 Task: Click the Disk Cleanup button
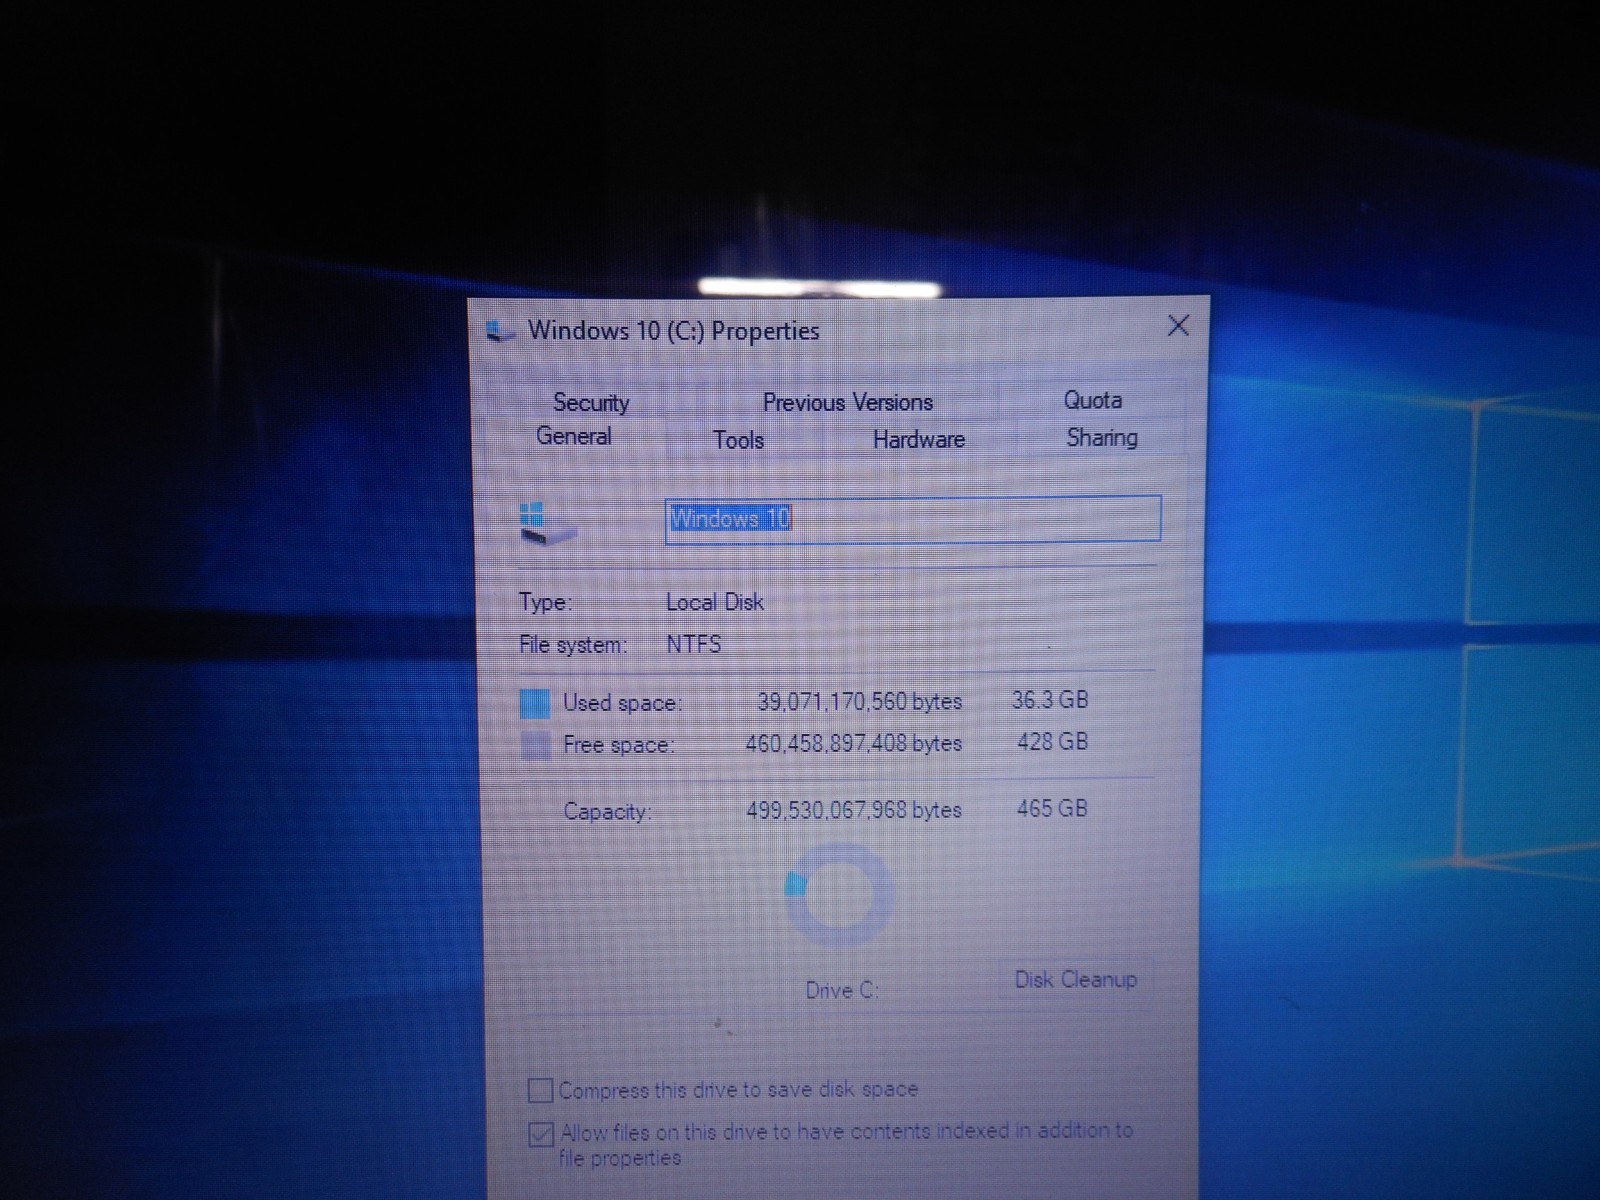(x=1075, y=979)
